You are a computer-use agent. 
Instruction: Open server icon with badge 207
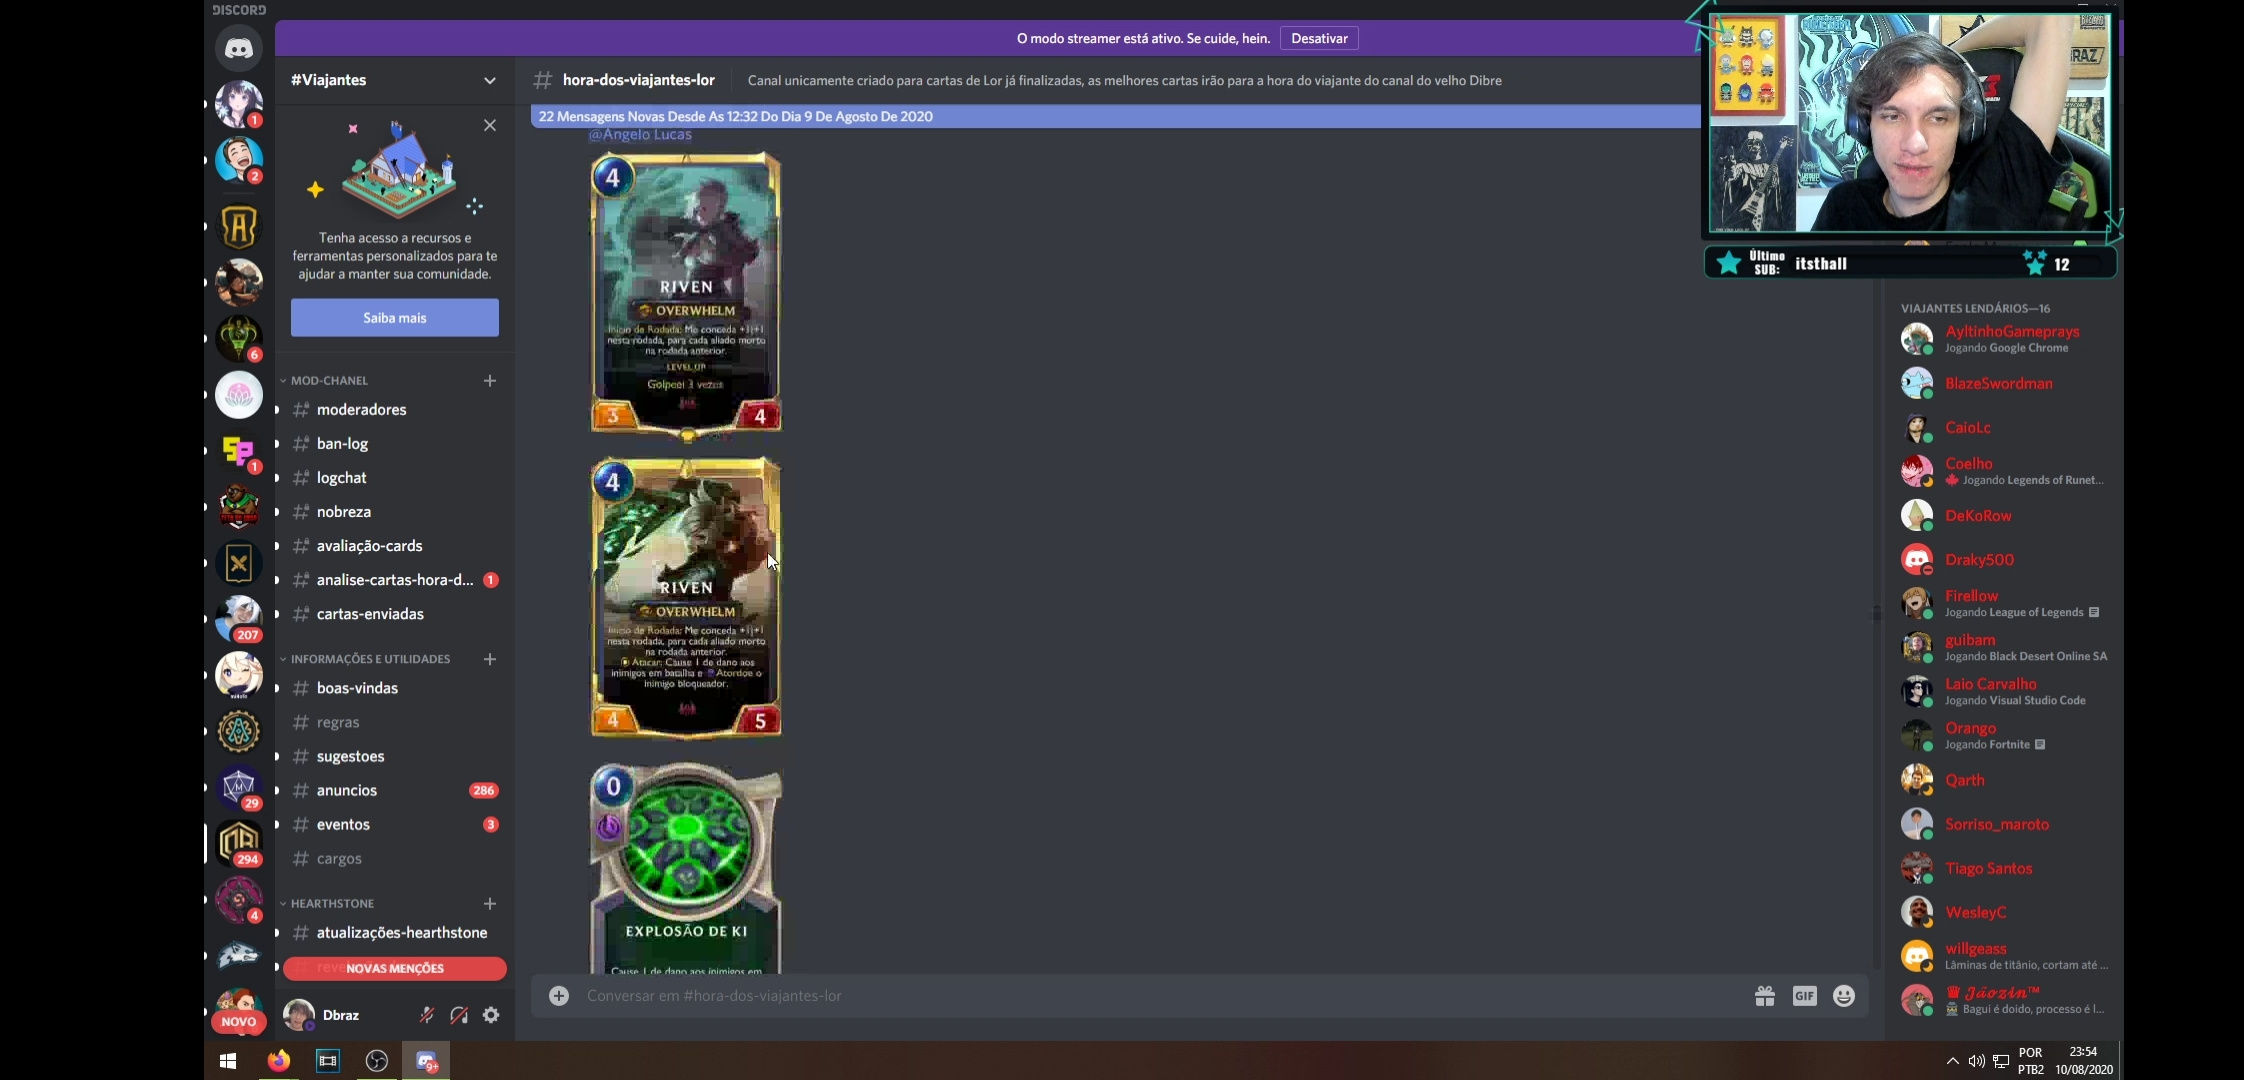click(x=238, y=618)
